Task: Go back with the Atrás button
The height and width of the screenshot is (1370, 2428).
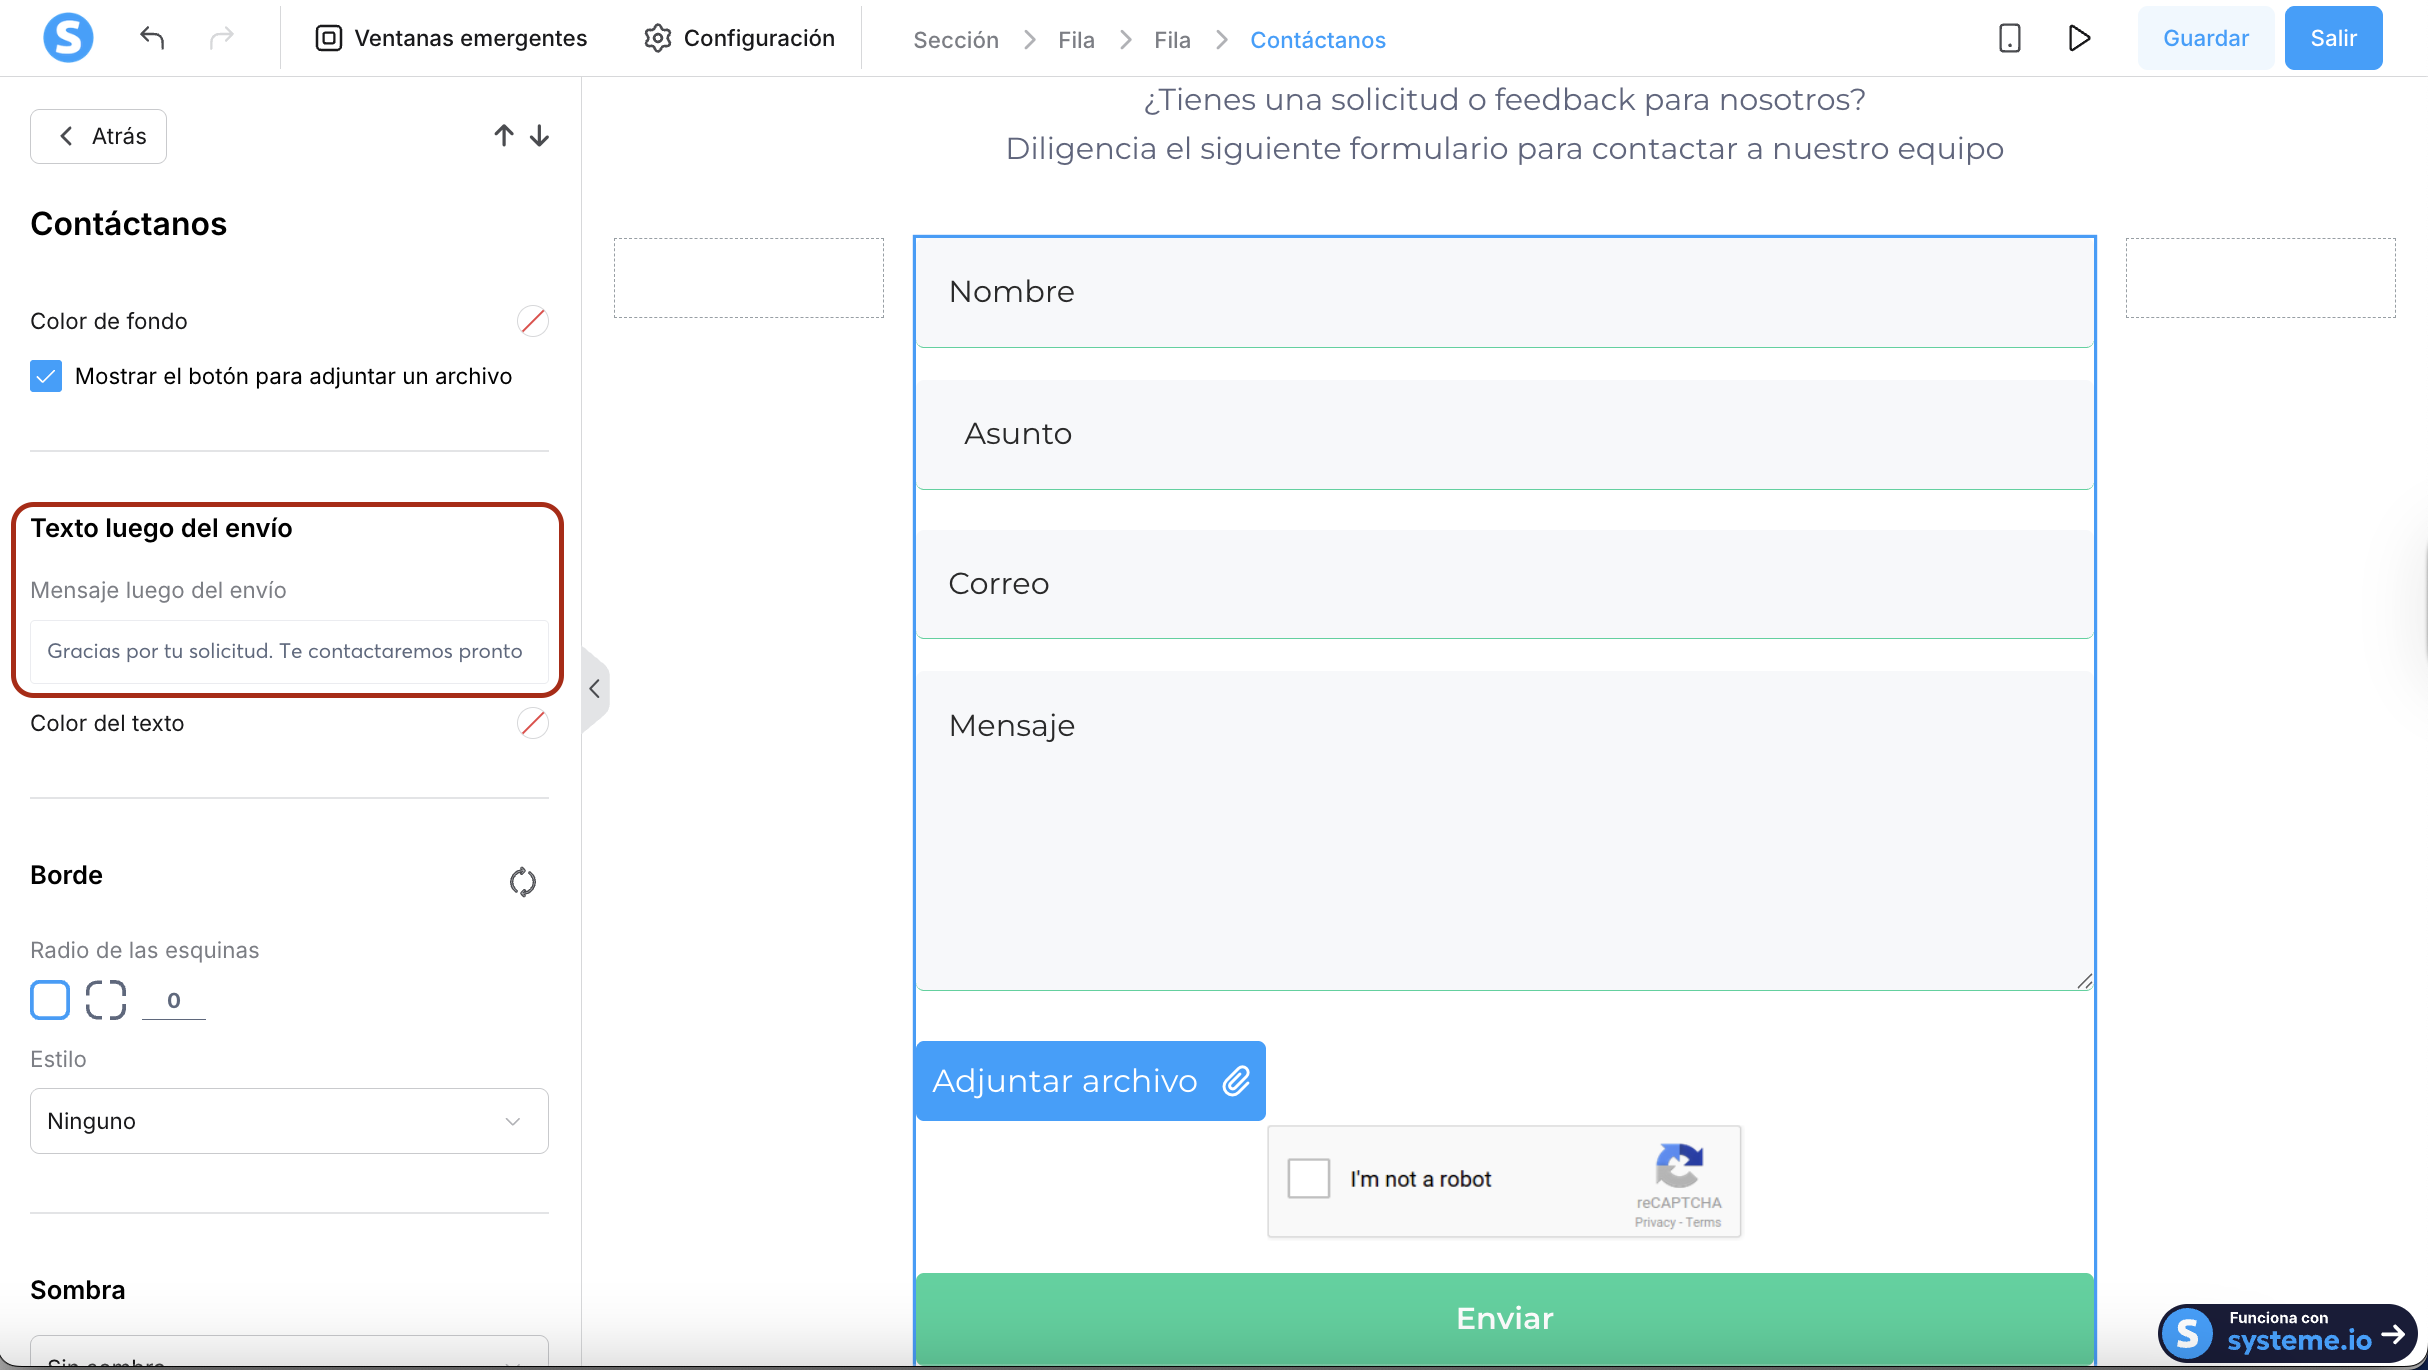Action: (99, 136)
